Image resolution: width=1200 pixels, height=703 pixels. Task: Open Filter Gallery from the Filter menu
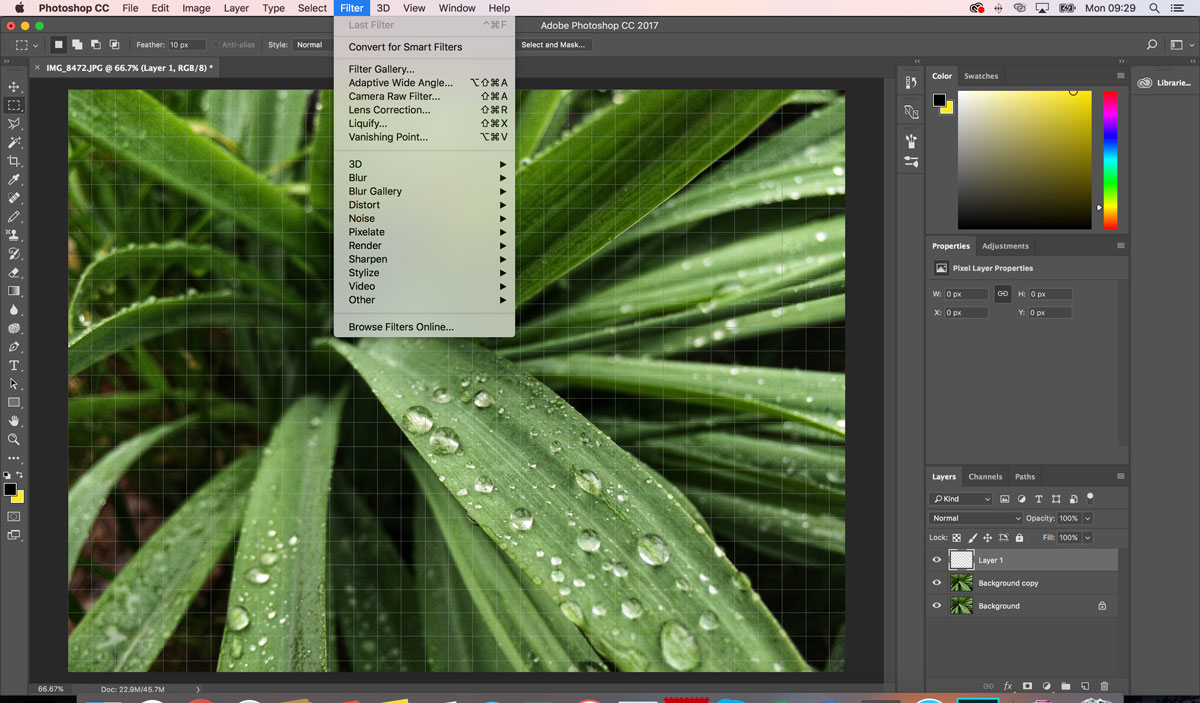pyautogui.click(x=380, y=68)
